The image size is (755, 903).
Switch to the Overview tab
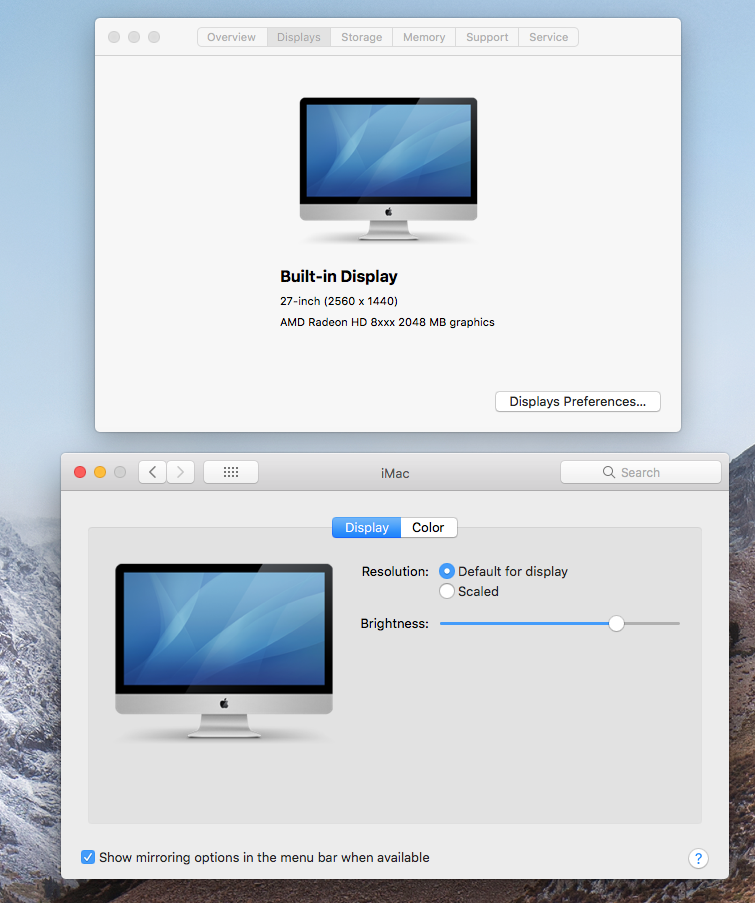pyautogui.click(x=232, y=37)
